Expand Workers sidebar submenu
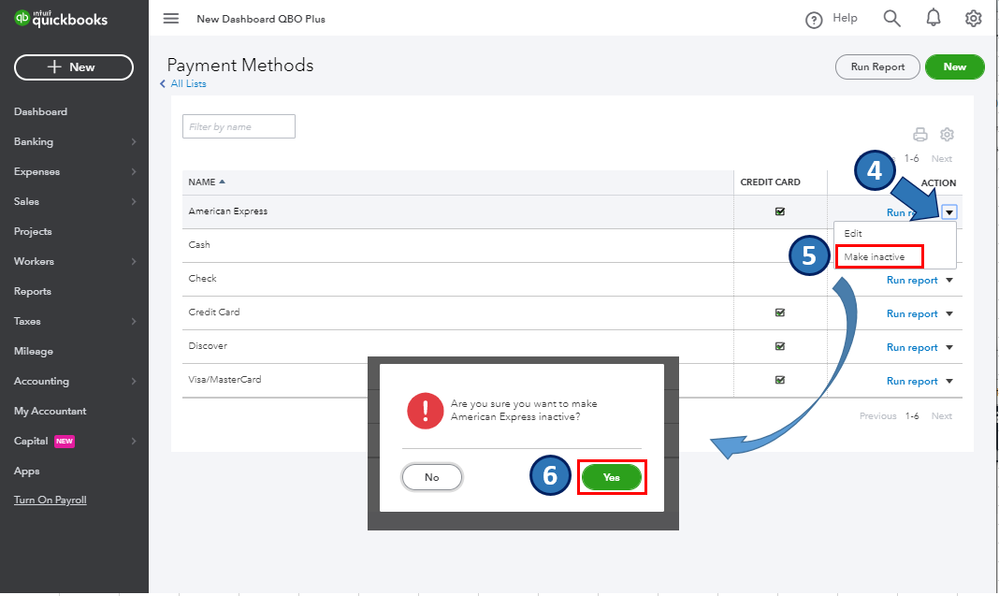This screenshot has height=596, width=999. [134, 261]
